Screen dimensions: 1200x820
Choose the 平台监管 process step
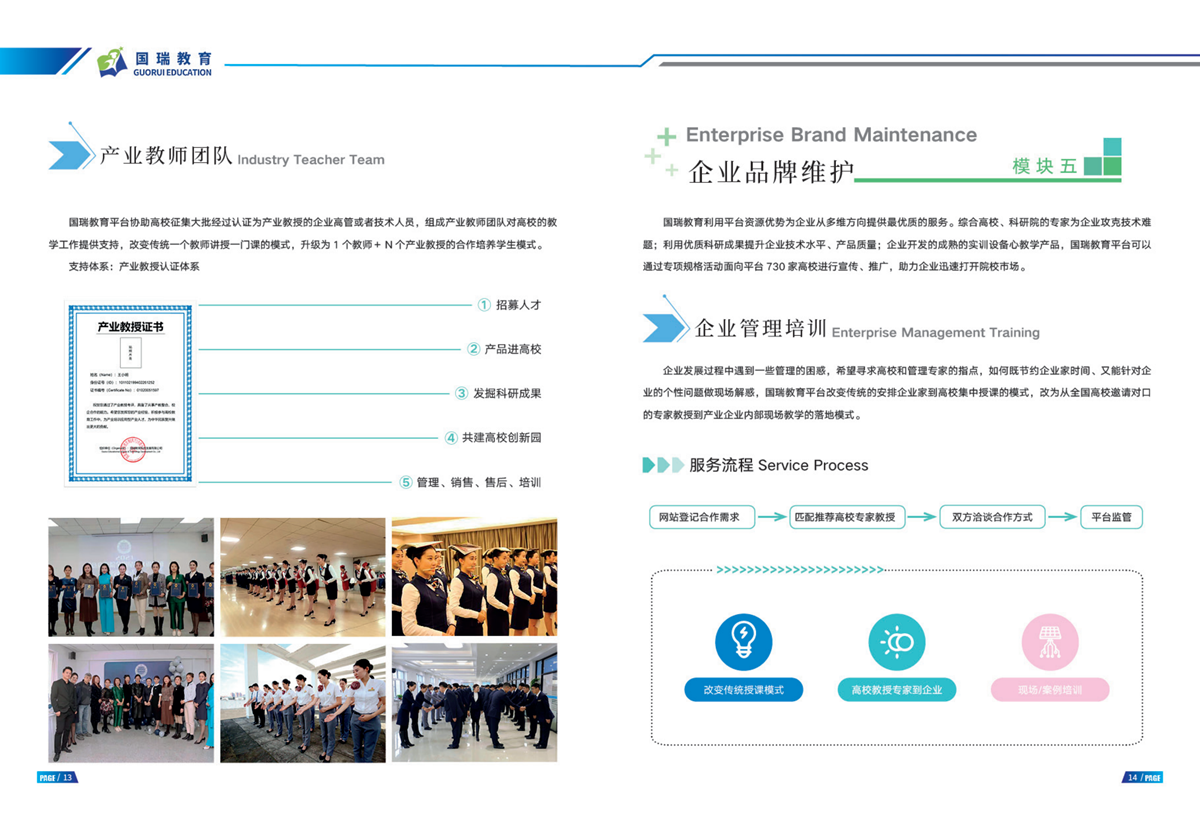1111,517
